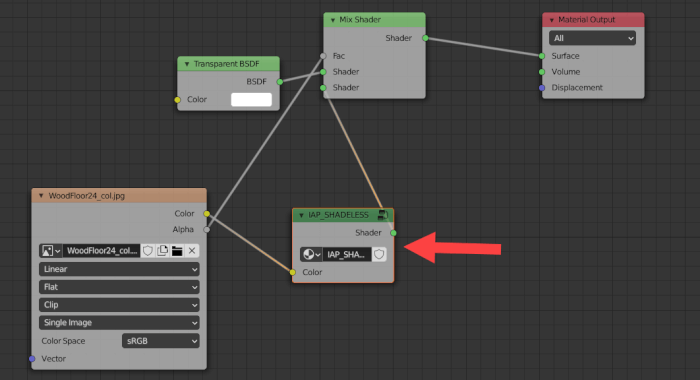Unlink the WoodFloor24 image with X icon
Image resolution: width=700 pixels, height=380 pixels.
[192, 251]
